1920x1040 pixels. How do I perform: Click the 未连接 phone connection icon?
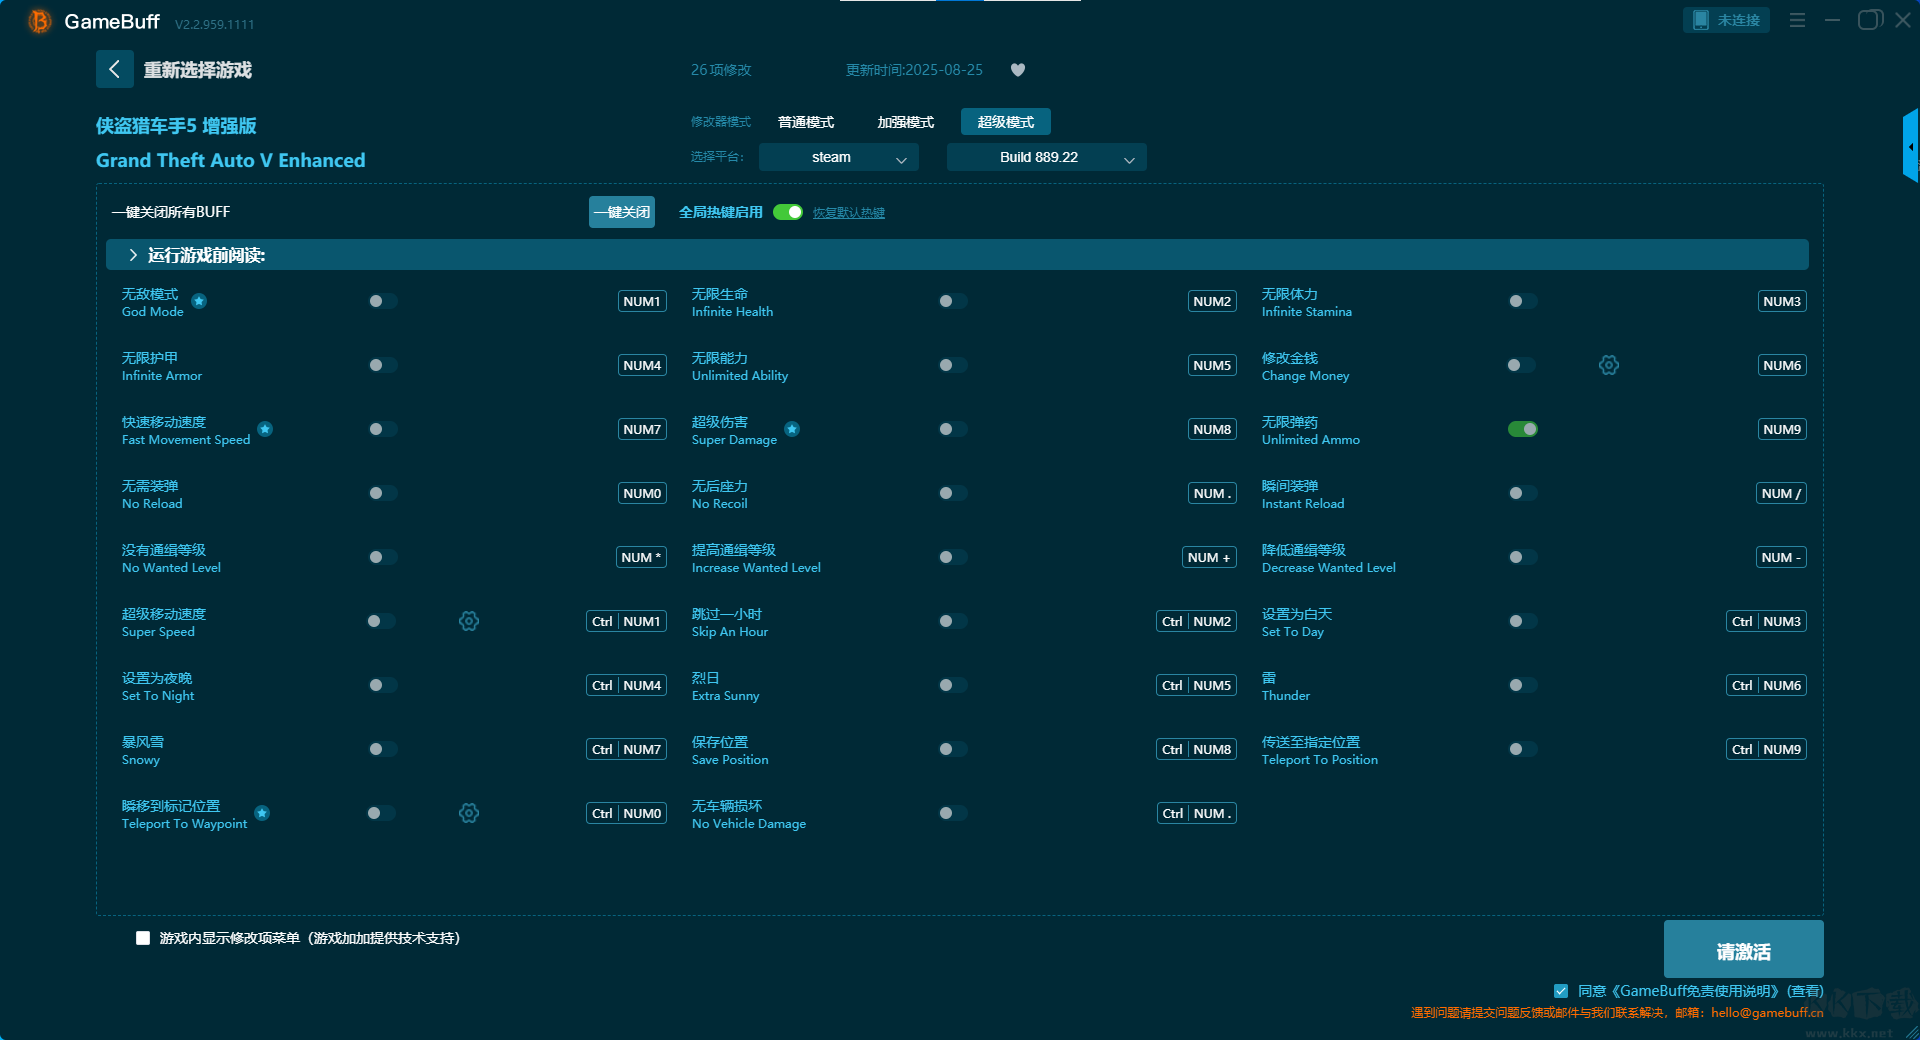(1701, 20)
